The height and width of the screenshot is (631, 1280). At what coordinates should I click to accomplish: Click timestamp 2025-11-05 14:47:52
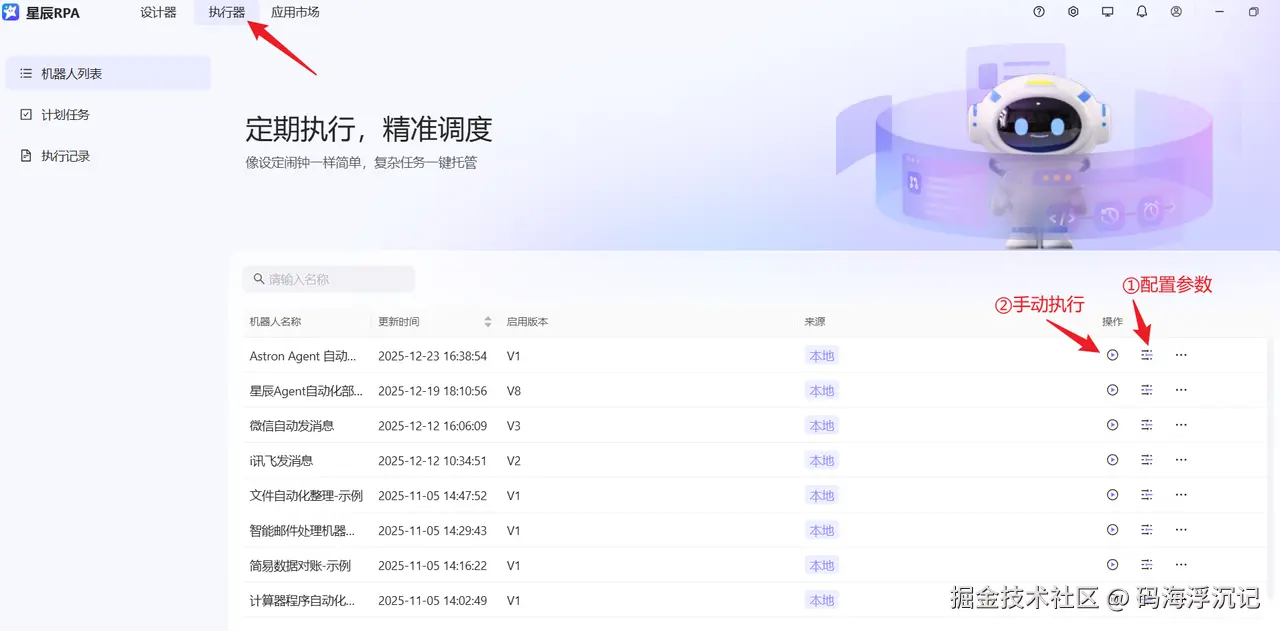[432, 496]
